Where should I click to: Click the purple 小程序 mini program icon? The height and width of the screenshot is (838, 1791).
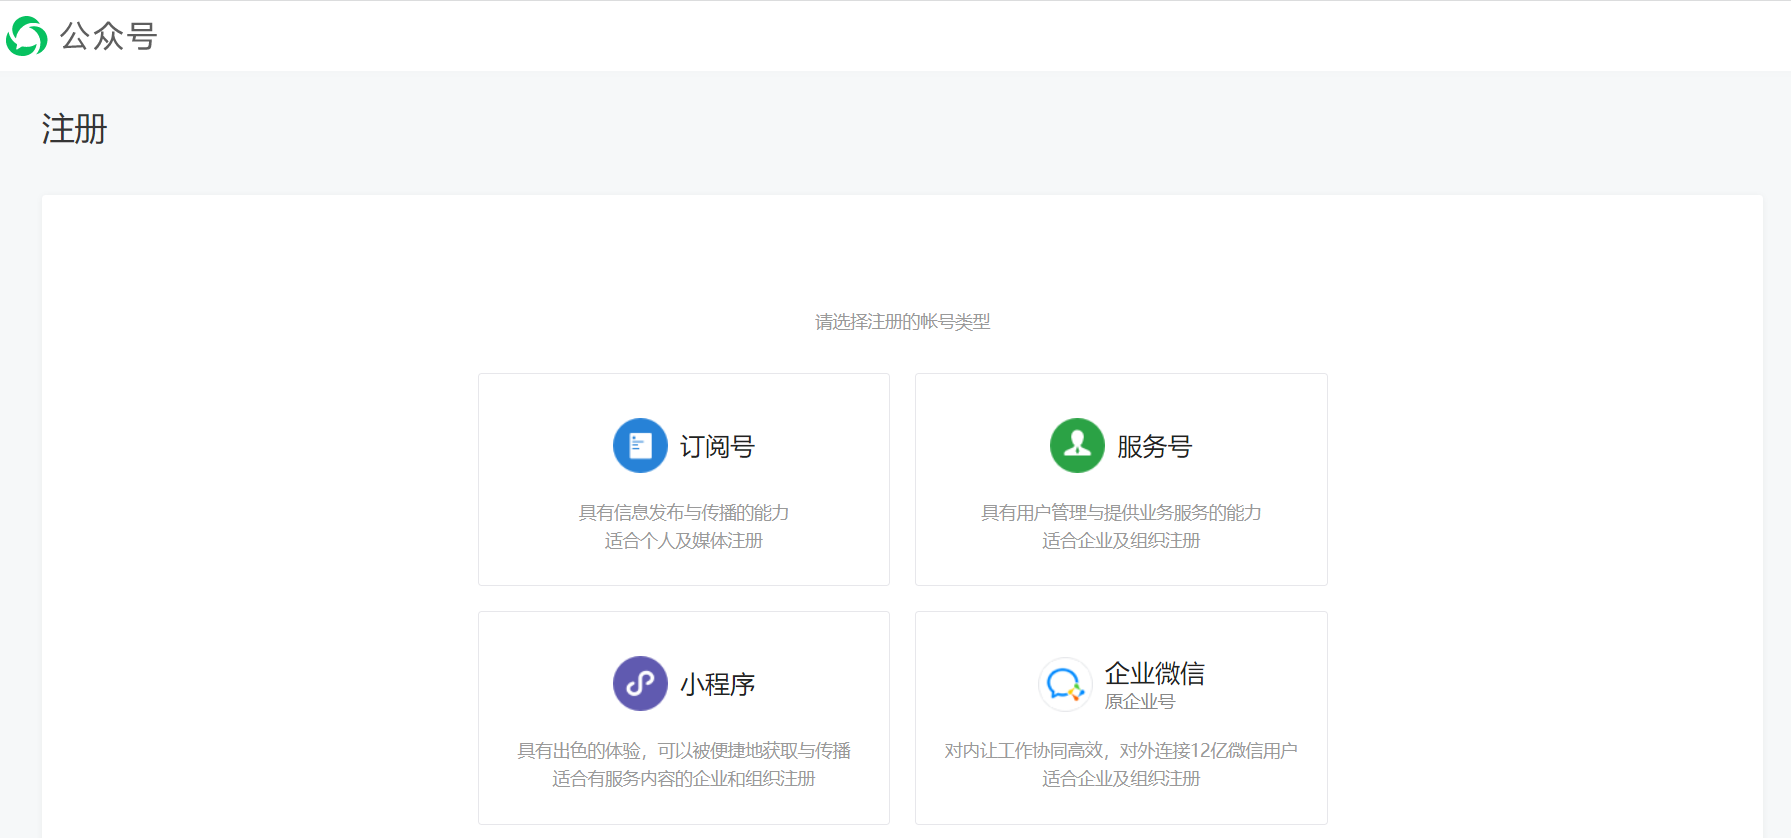pyautogui.click(x=640, y=683)
